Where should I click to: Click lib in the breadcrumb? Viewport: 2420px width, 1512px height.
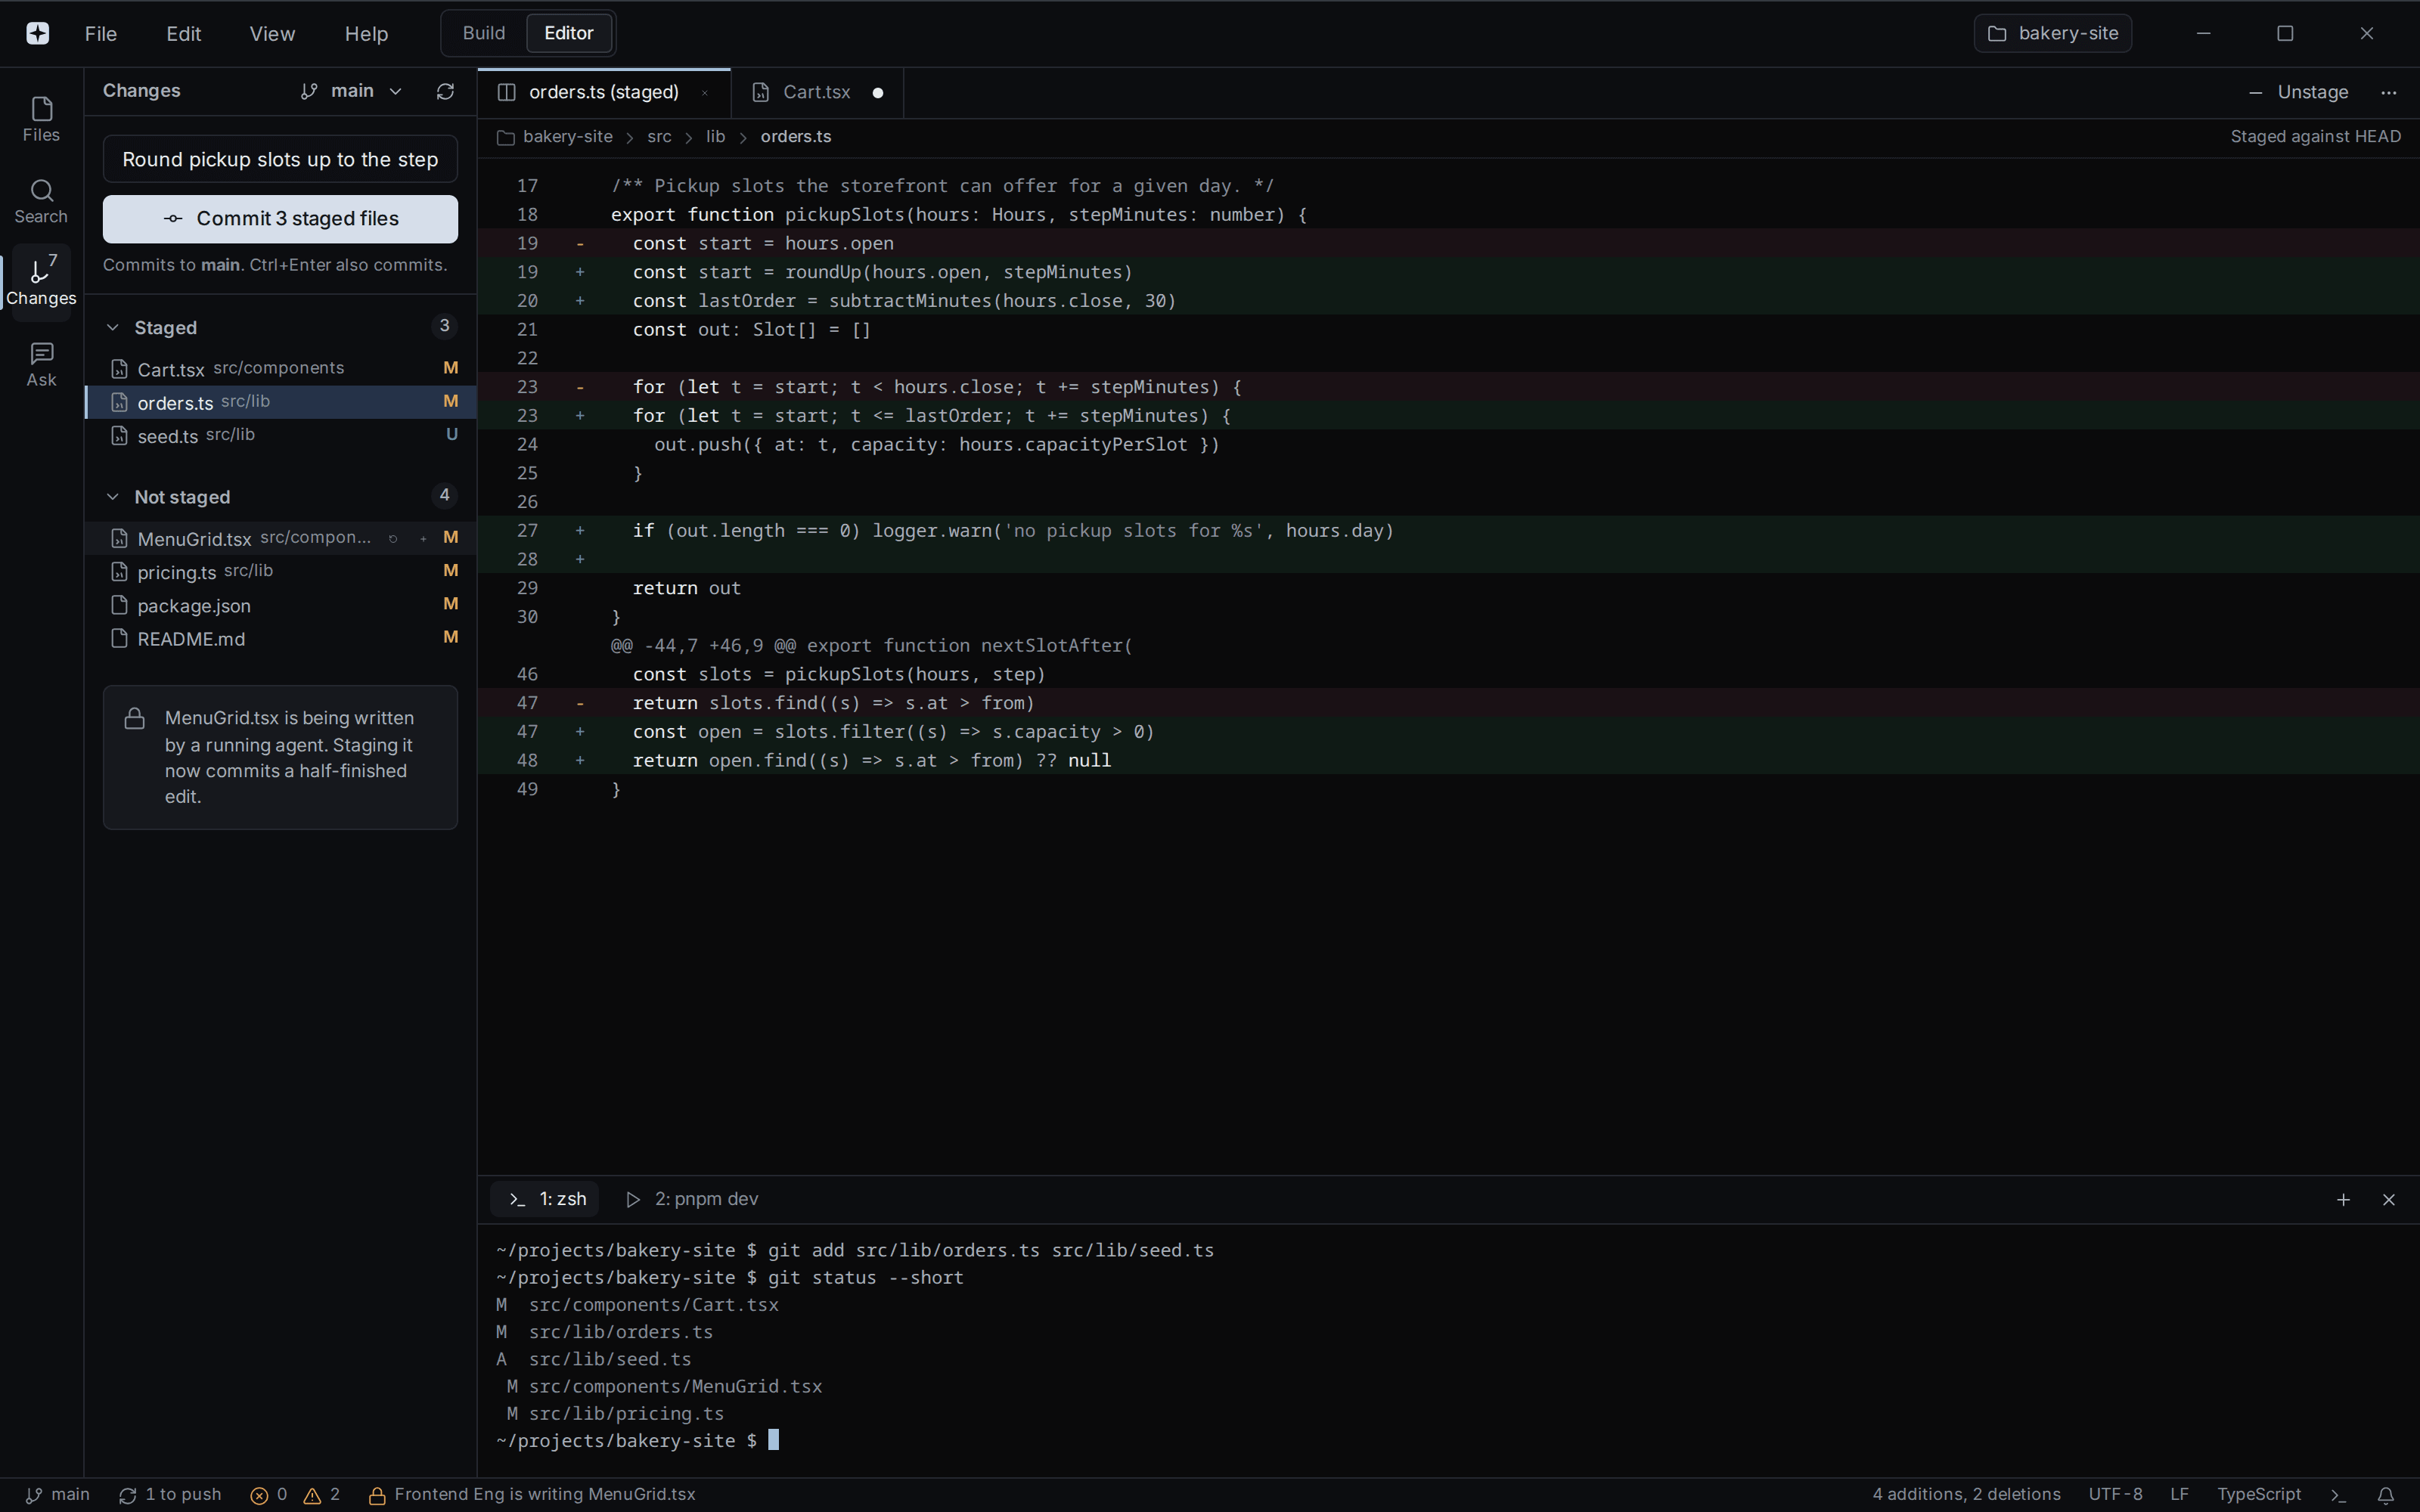715,137
